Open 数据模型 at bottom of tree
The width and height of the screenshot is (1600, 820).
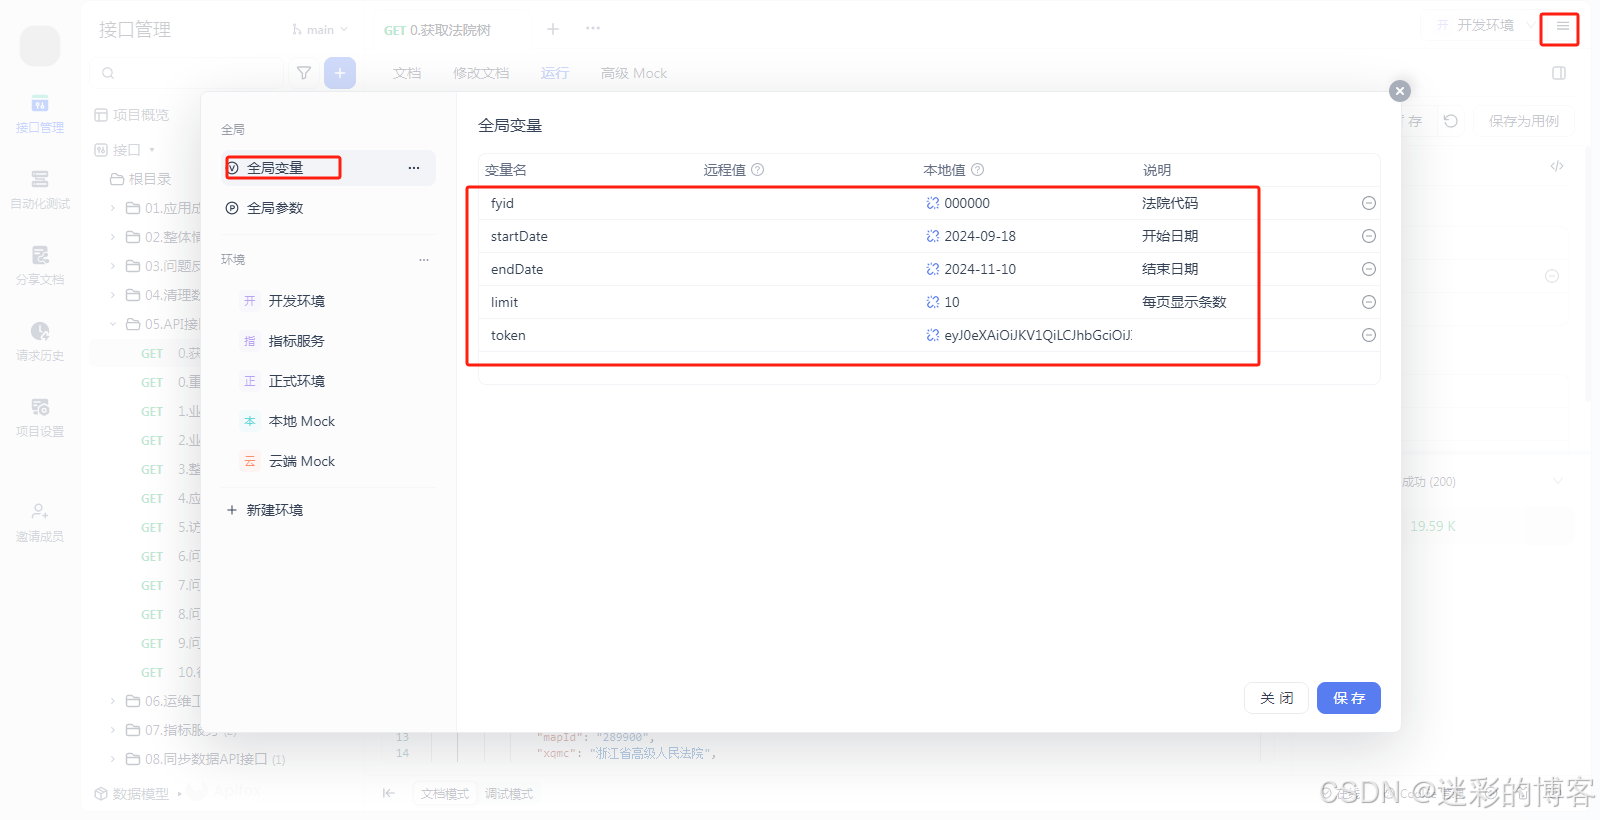coord(132,794)
